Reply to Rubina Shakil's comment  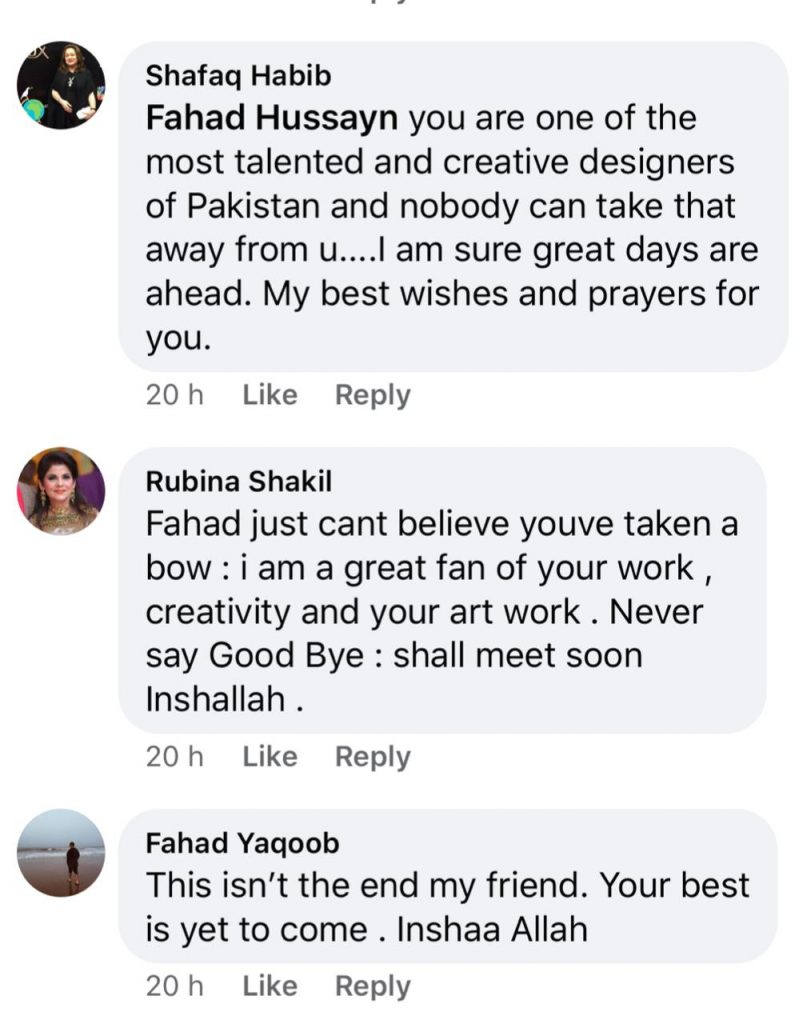372,757
